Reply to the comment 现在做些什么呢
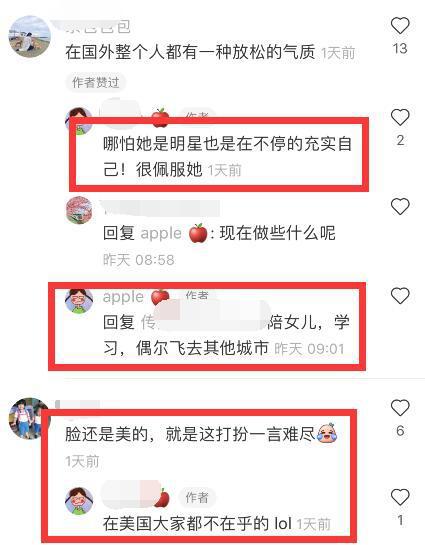 [x=277, y=233]
